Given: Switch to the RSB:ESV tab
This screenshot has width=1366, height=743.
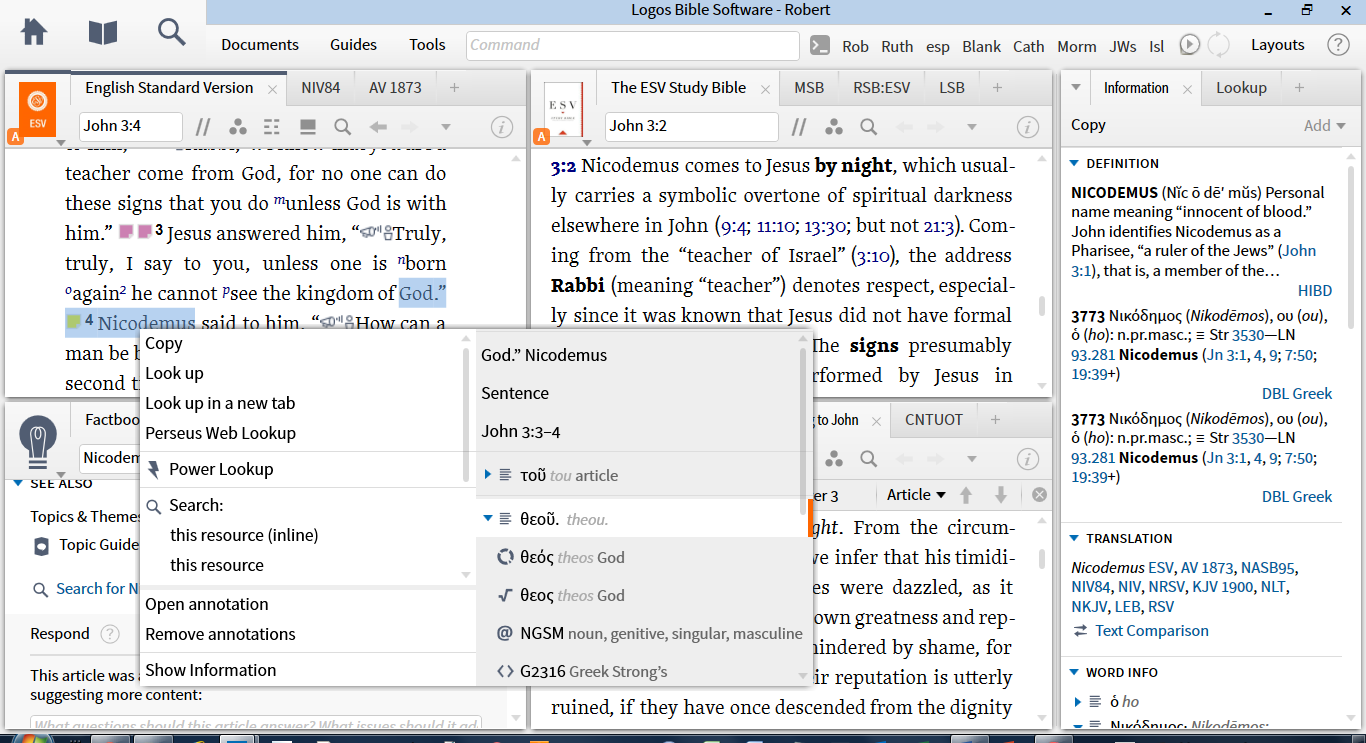Looking at the screenshot, I should (x=882, y=88).
